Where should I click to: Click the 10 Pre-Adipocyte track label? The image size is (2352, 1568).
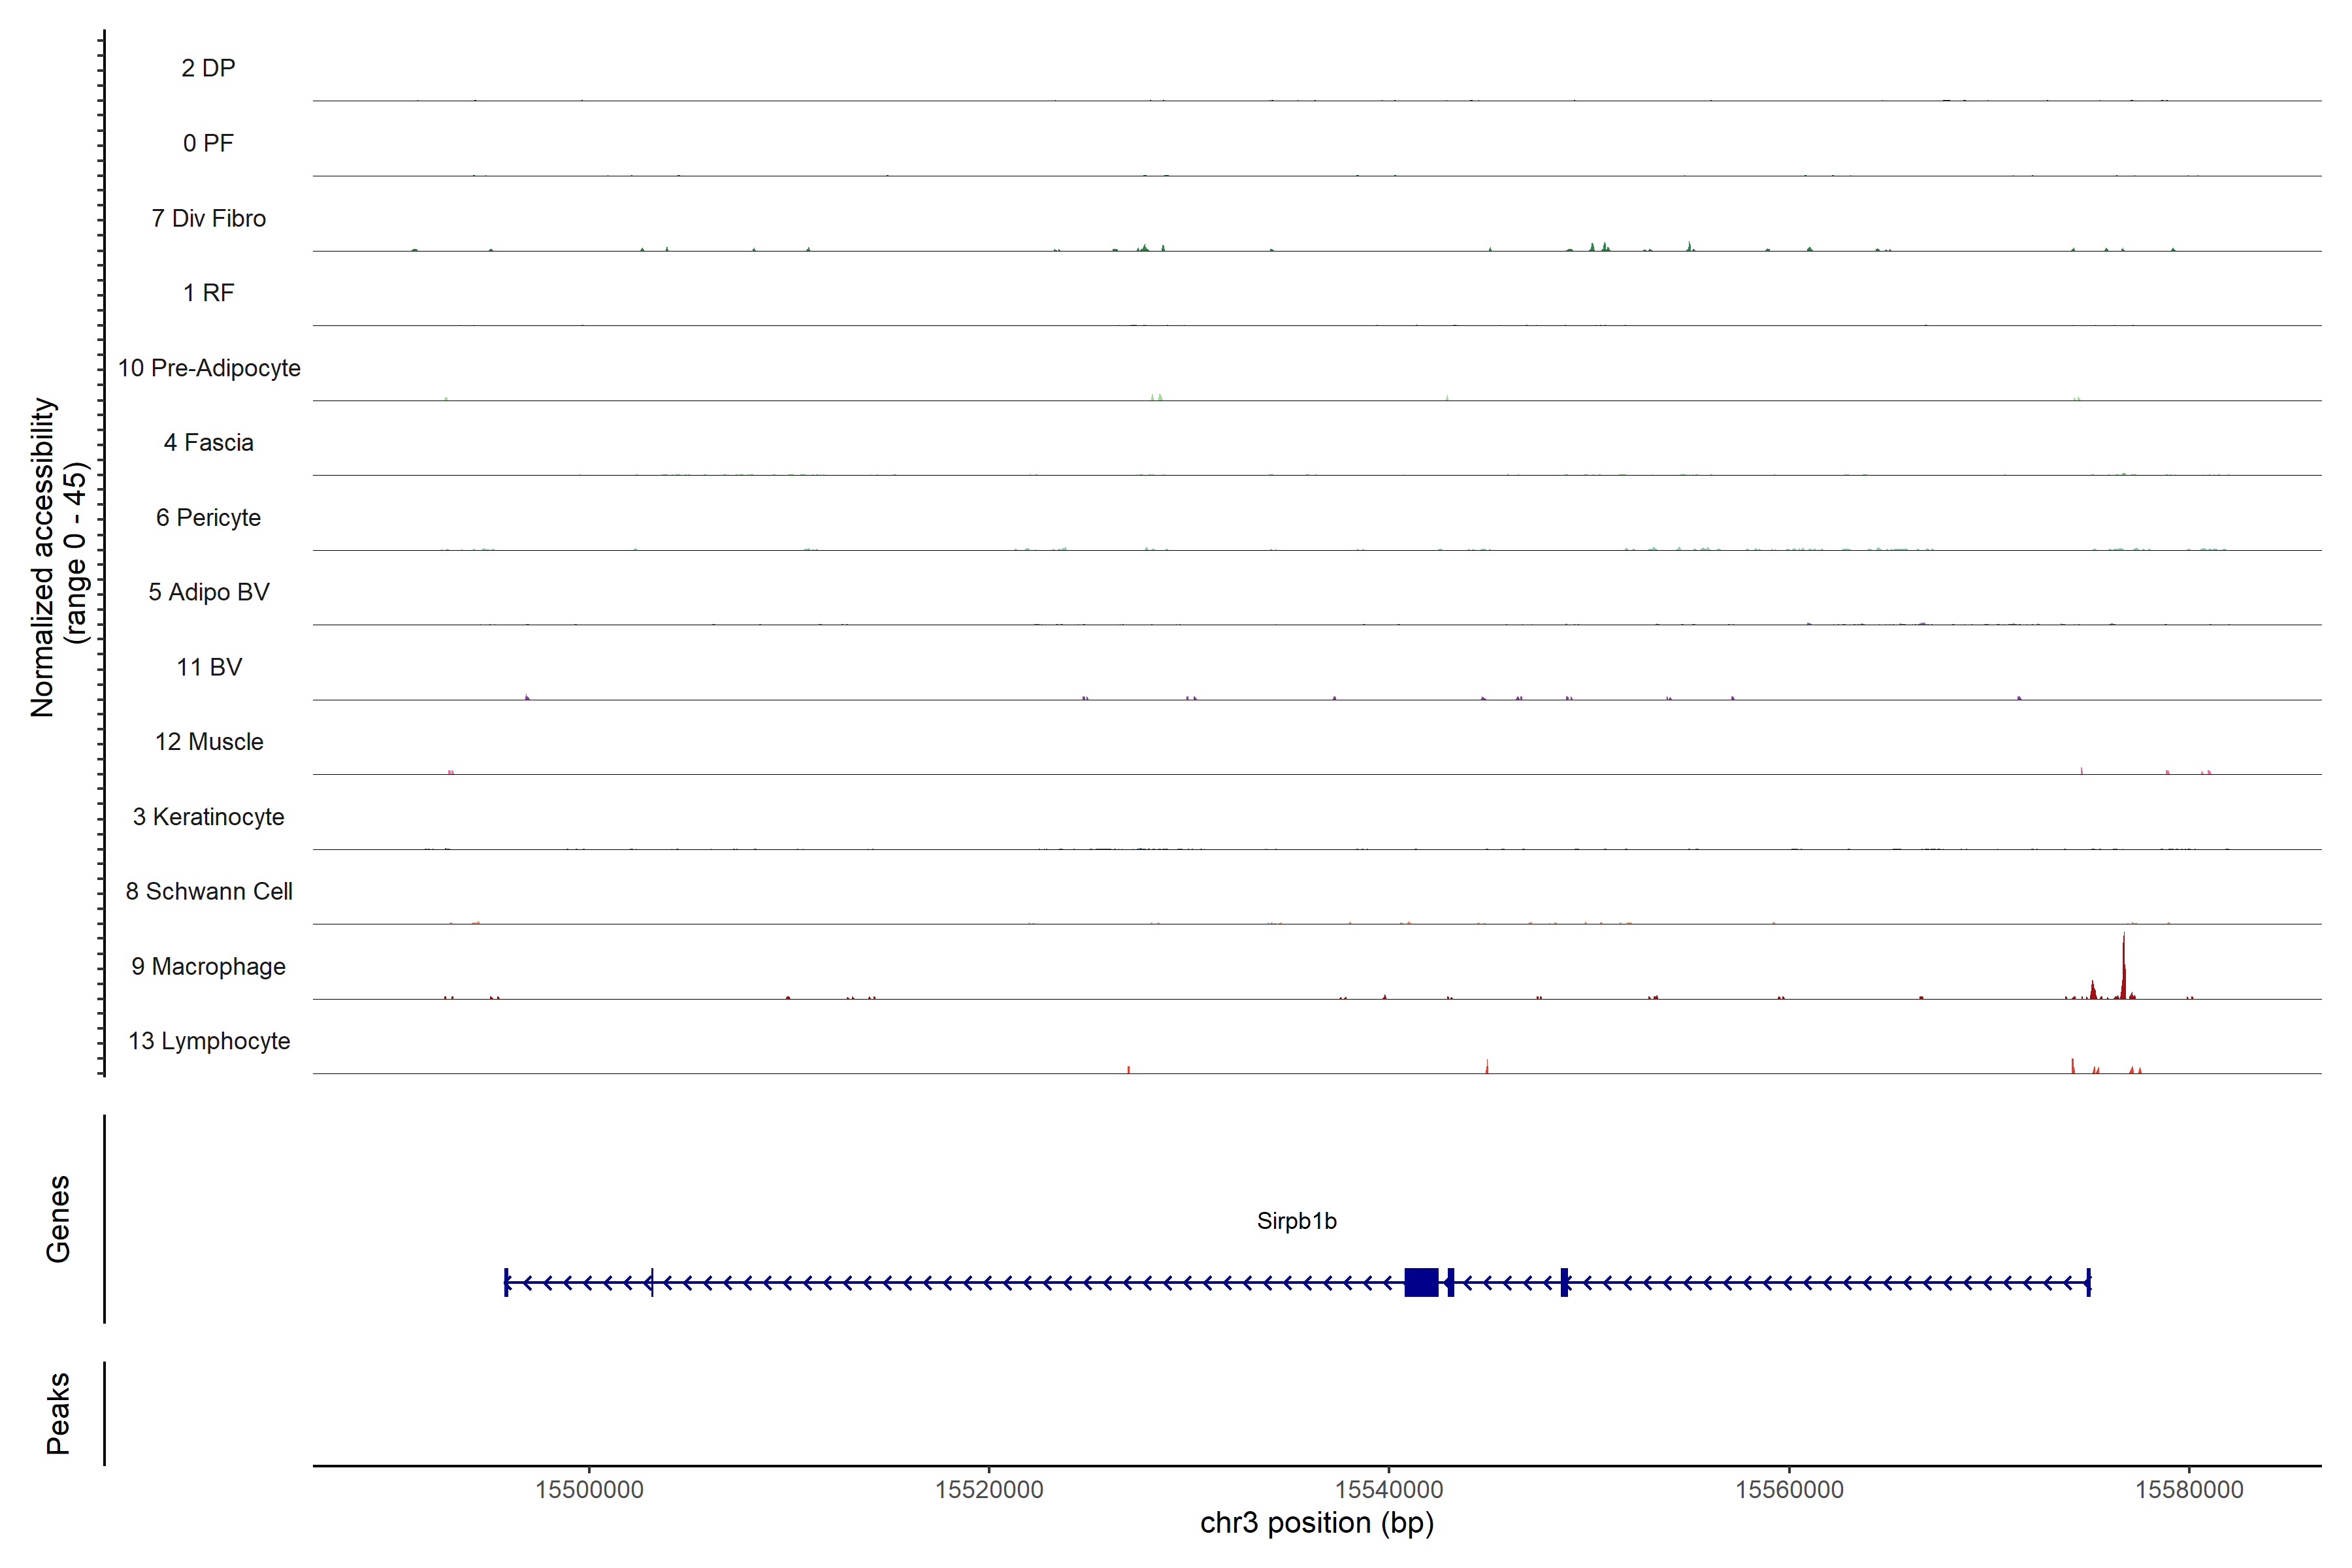click(208, 368)
